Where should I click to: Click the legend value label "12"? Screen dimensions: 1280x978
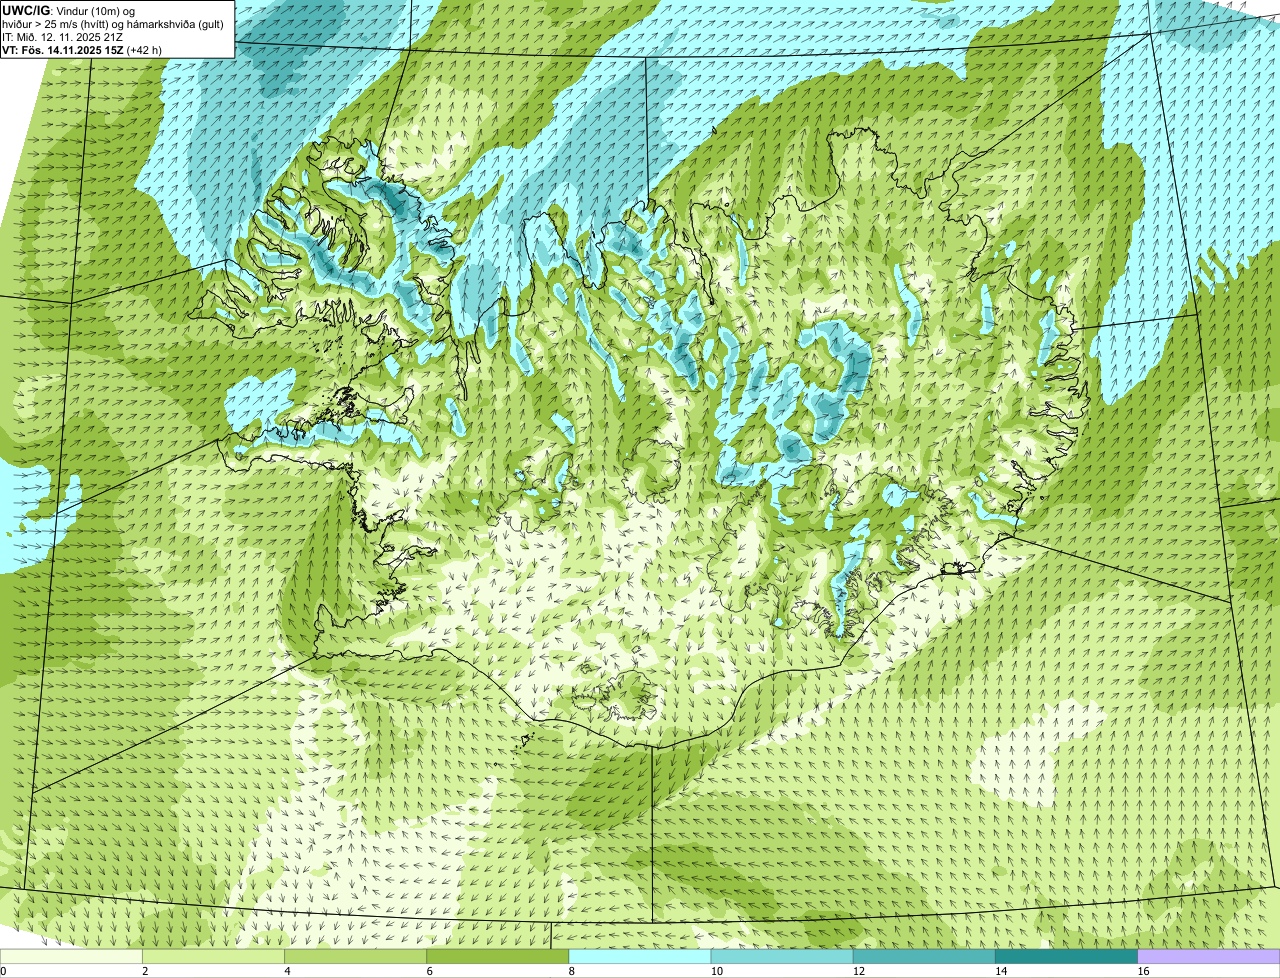(859, 971)
